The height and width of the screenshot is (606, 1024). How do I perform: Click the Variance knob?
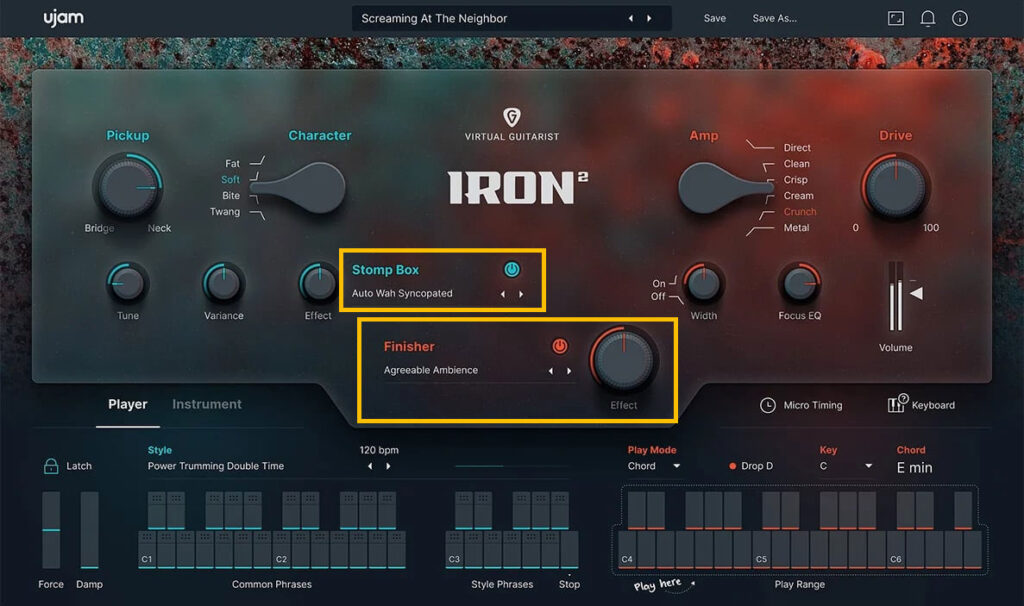[223, 283]
